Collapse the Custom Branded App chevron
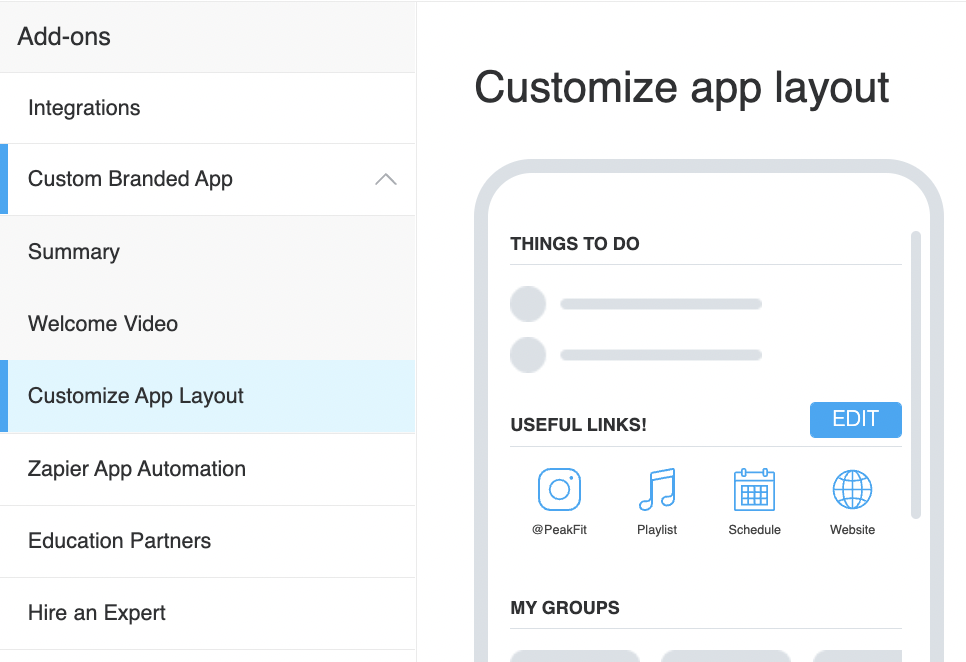Screen dimensions: 966x662 tap(386, 179)
